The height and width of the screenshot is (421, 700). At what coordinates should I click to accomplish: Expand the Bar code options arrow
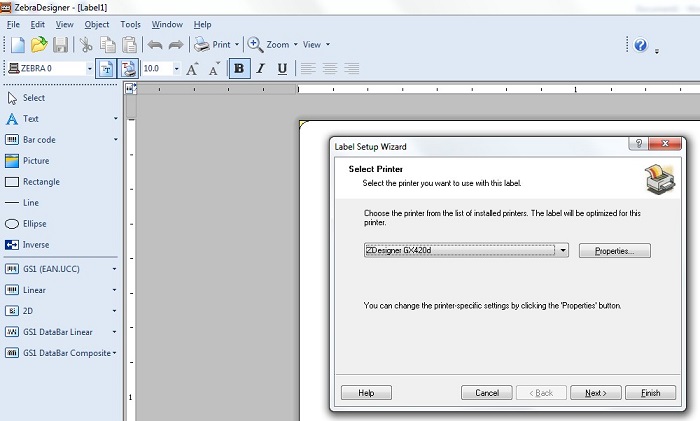click(115, 140)
